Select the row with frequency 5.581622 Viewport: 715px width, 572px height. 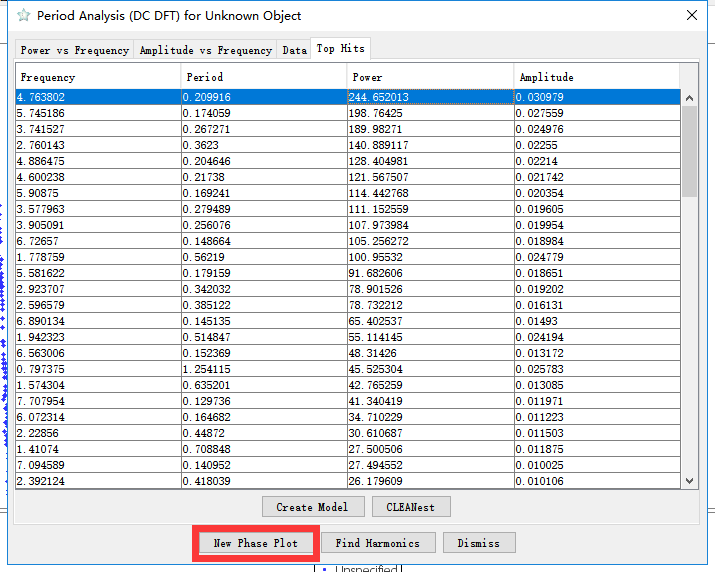(348, 273)
